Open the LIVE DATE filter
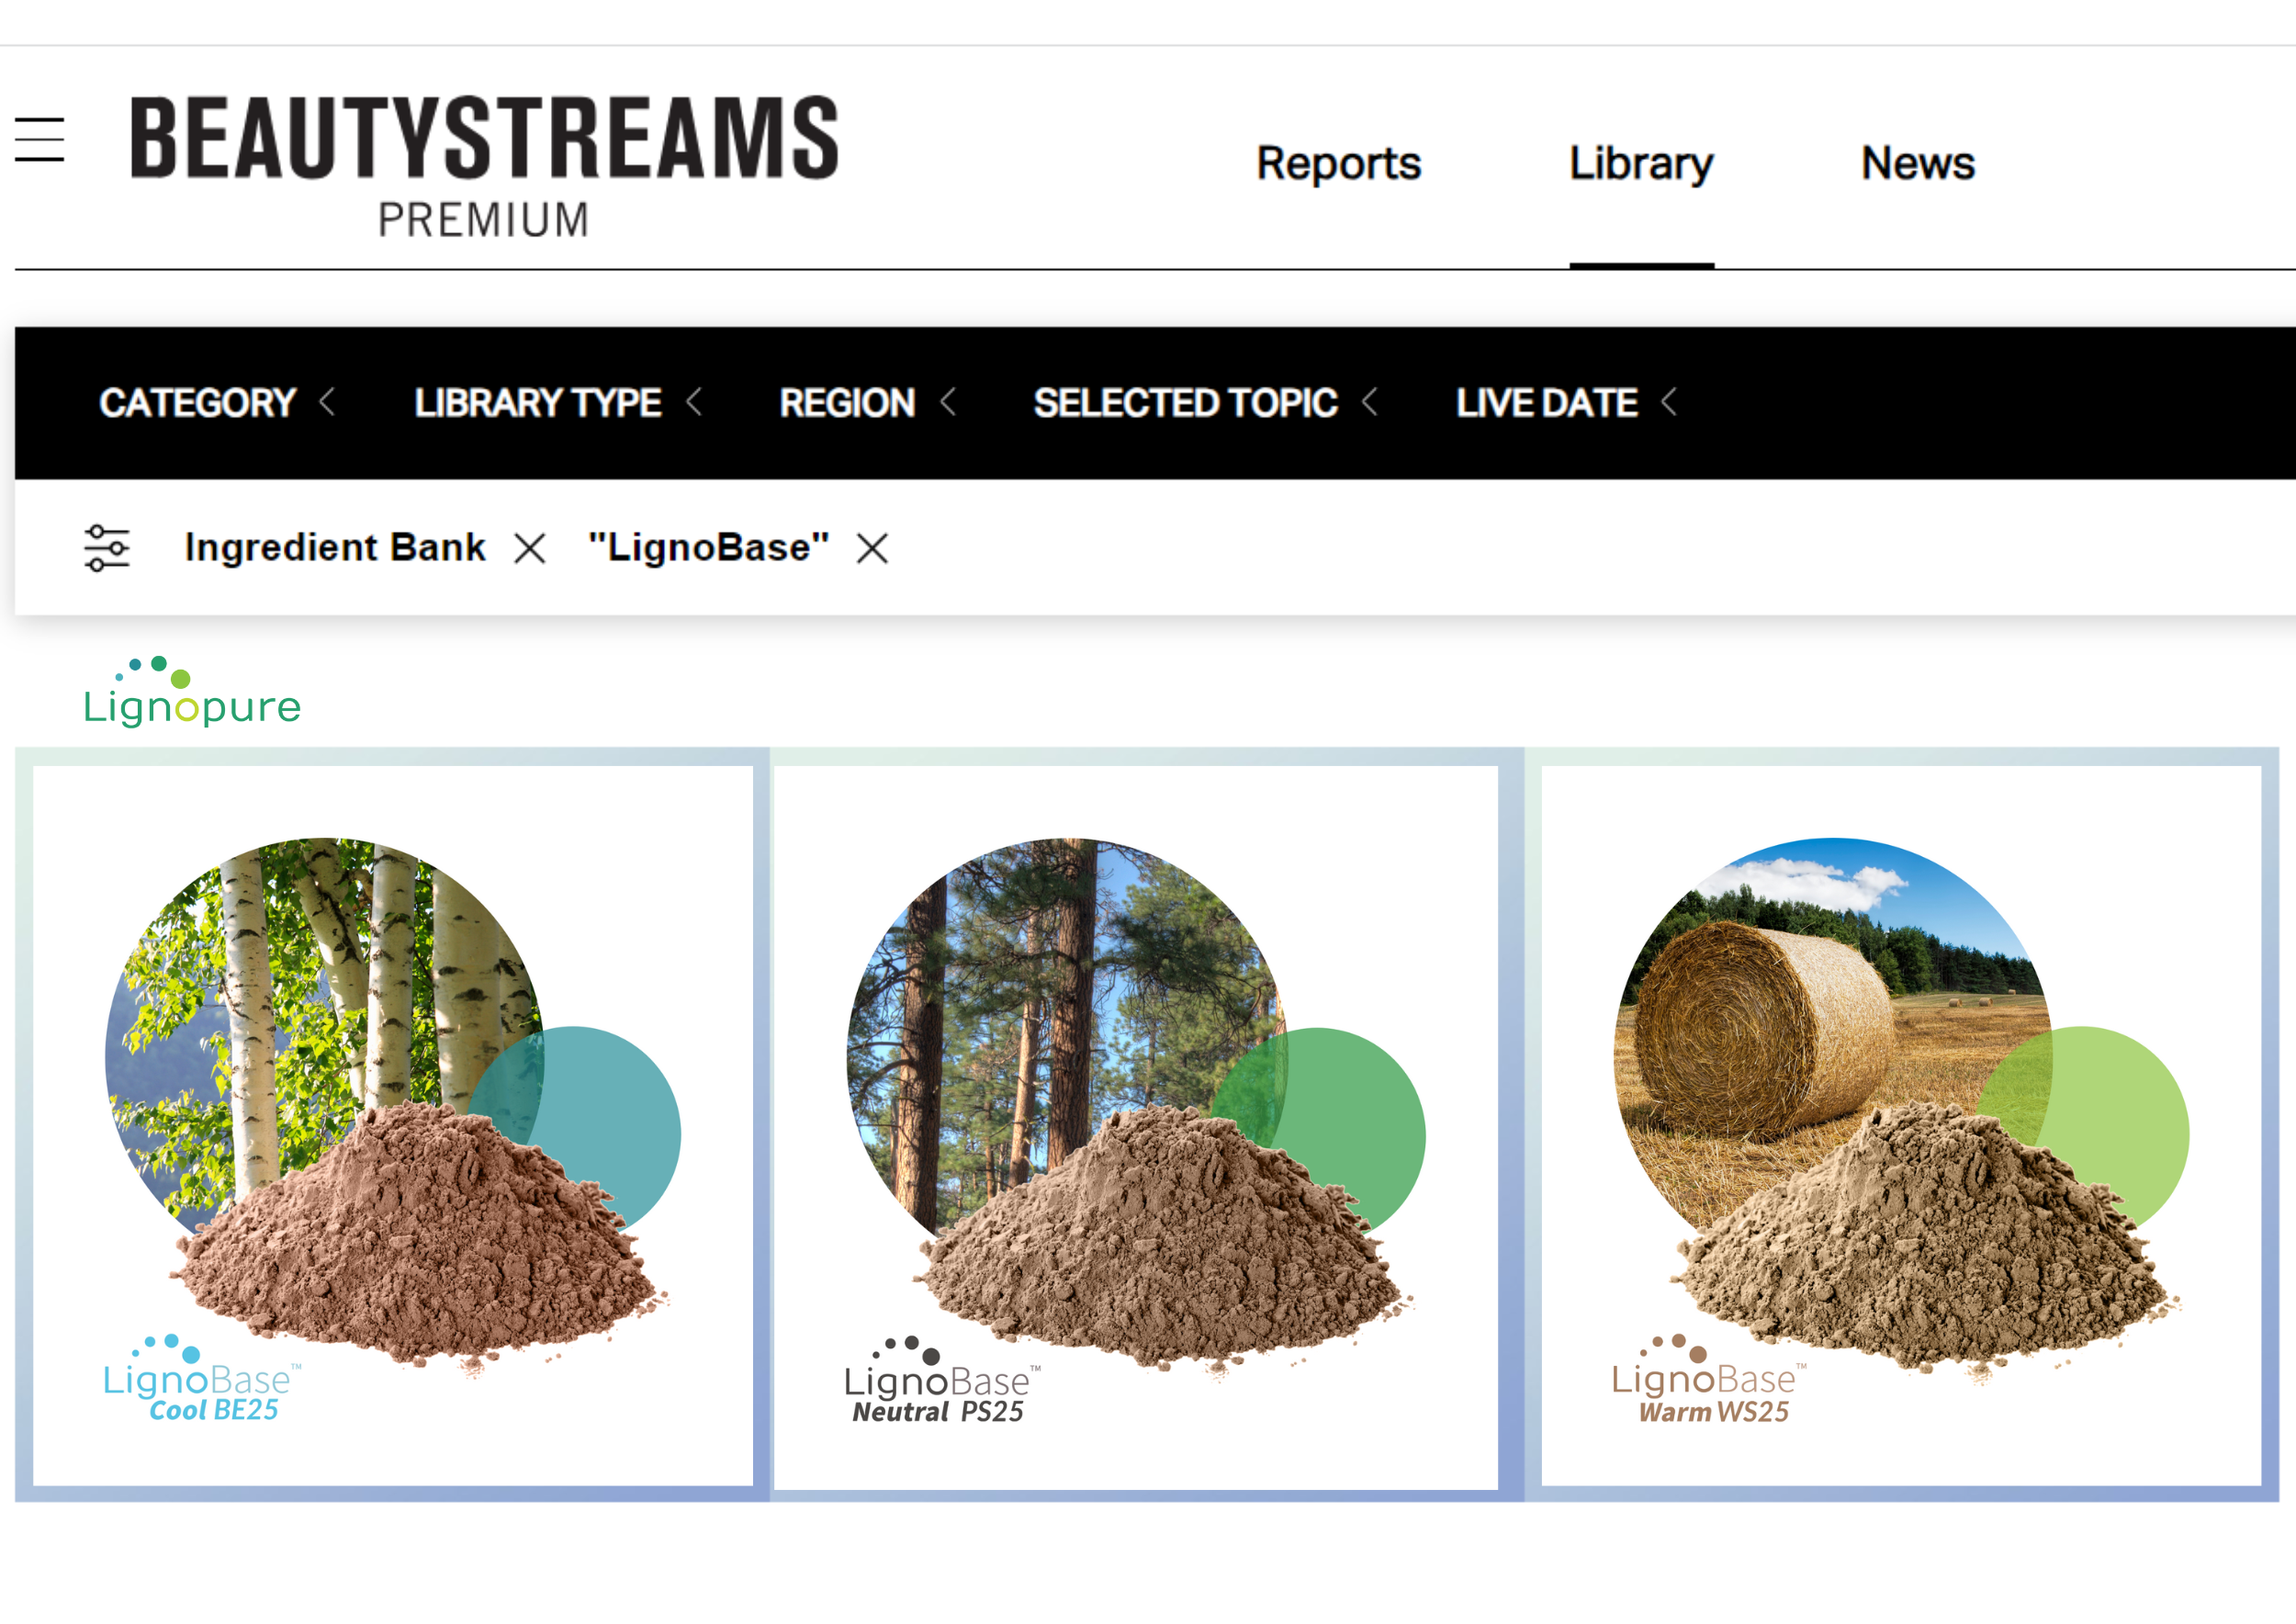 [x=1565, y=403]
